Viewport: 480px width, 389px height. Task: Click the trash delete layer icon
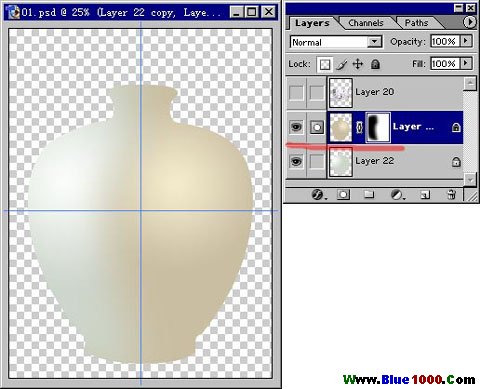pos(451,194)
